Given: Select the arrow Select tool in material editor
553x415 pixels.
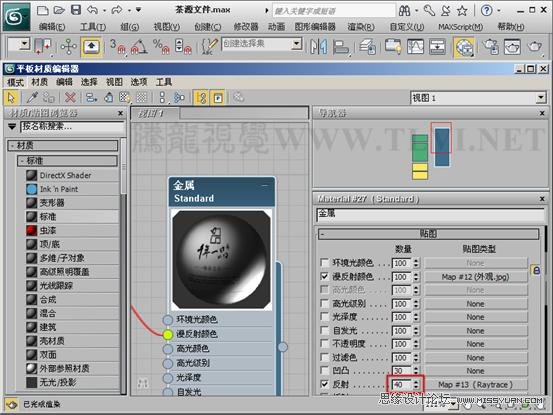Looking at the screenshot, I should point(12,98).
